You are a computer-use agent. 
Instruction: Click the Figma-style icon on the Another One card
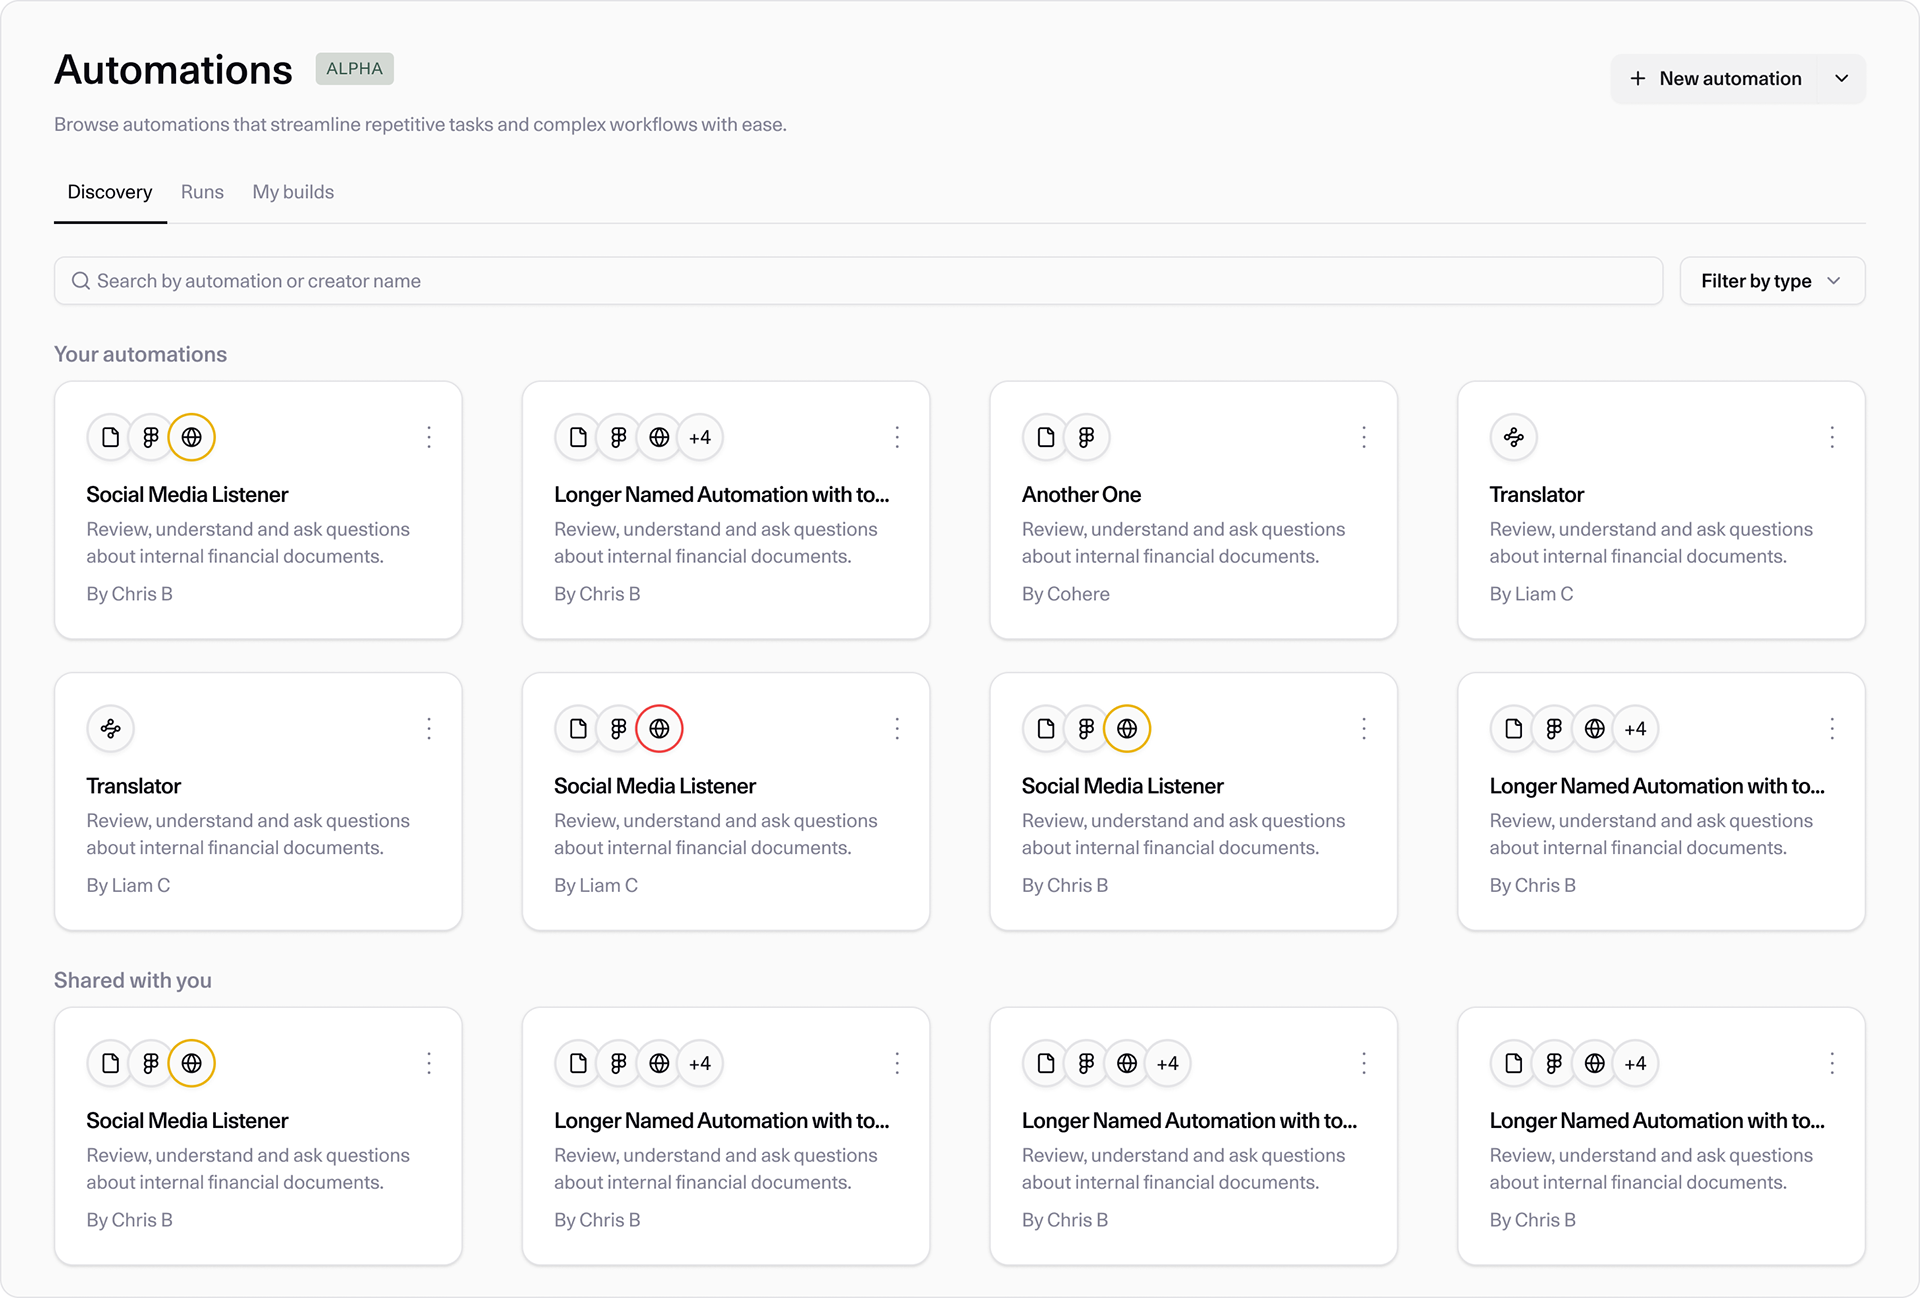[1087, 437]
